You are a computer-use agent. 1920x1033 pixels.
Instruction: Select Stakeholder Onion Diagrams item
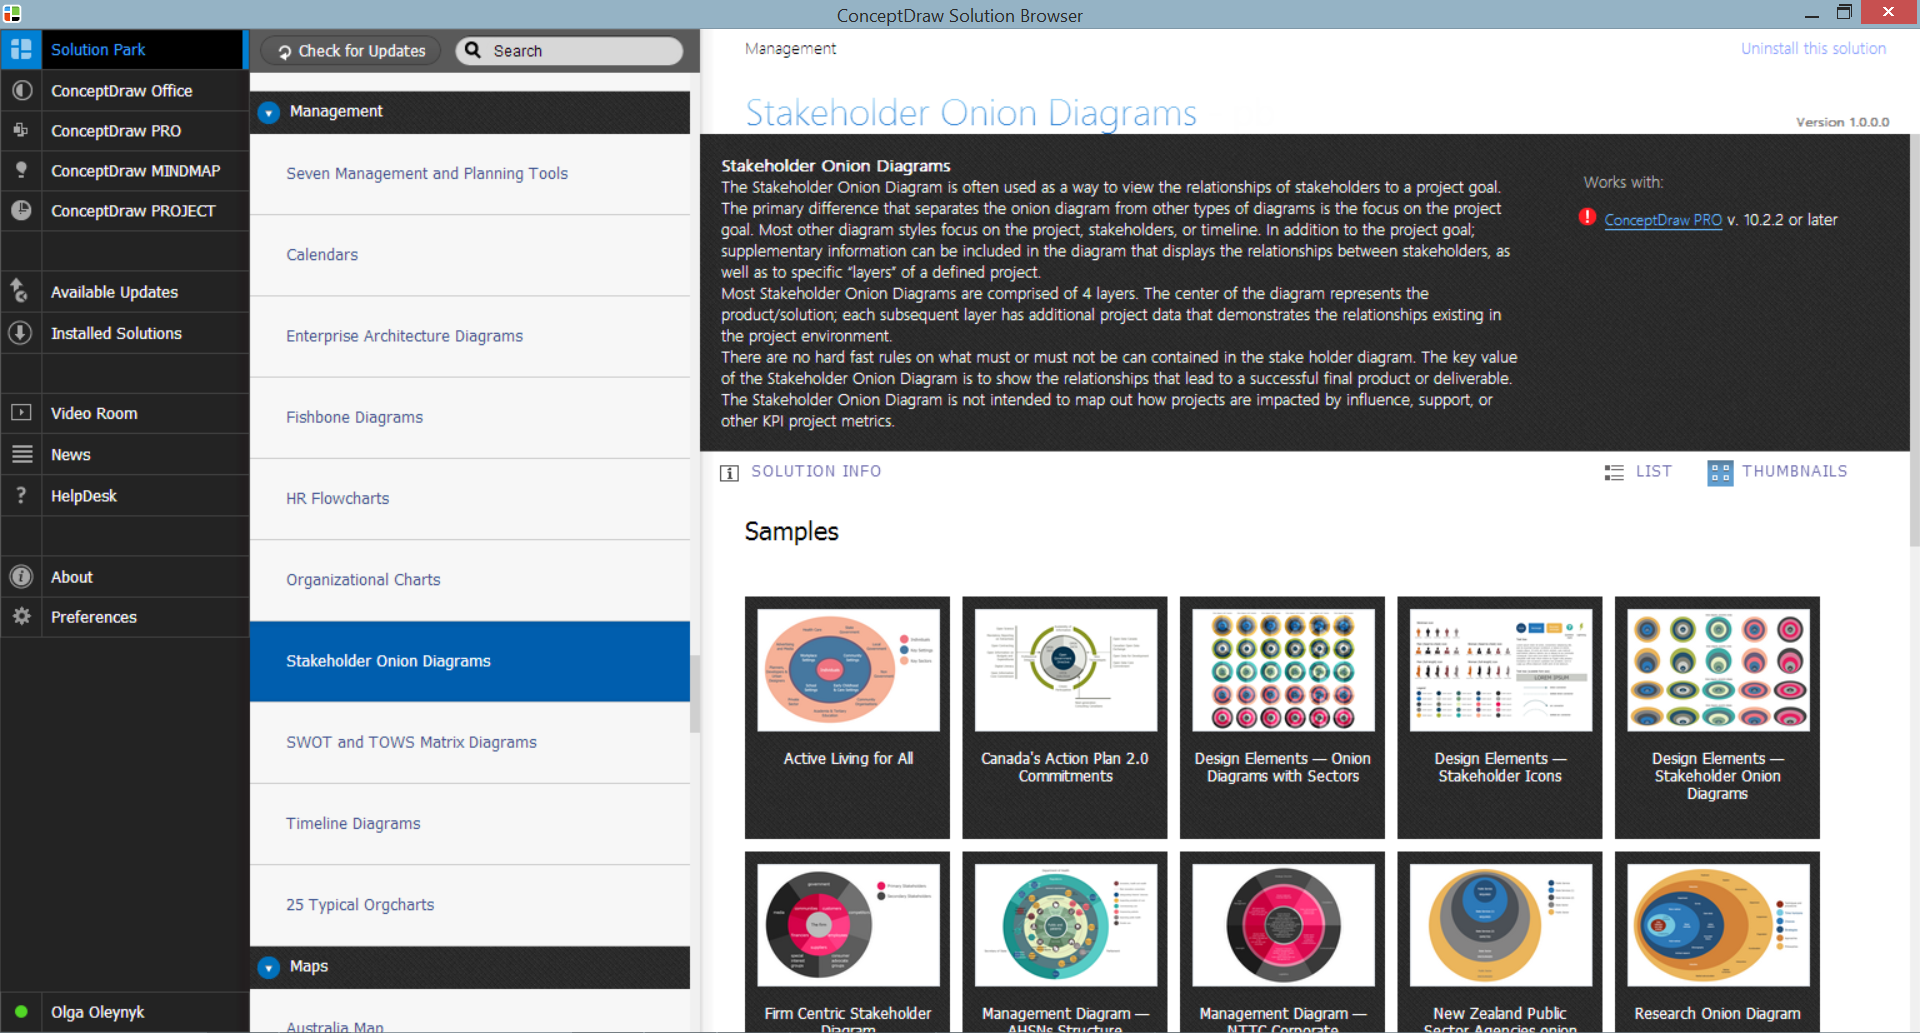coord(470,660)
